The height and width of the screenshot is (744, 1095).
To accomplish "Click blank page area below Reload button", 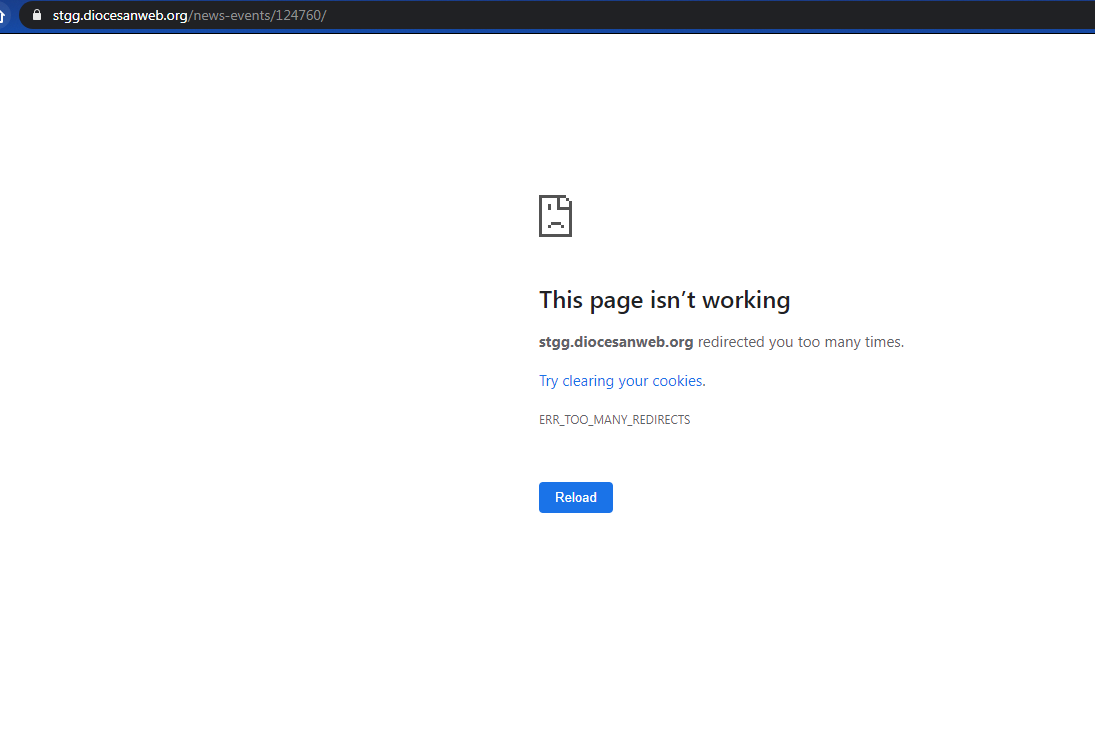I will click(x=576, y=620).
